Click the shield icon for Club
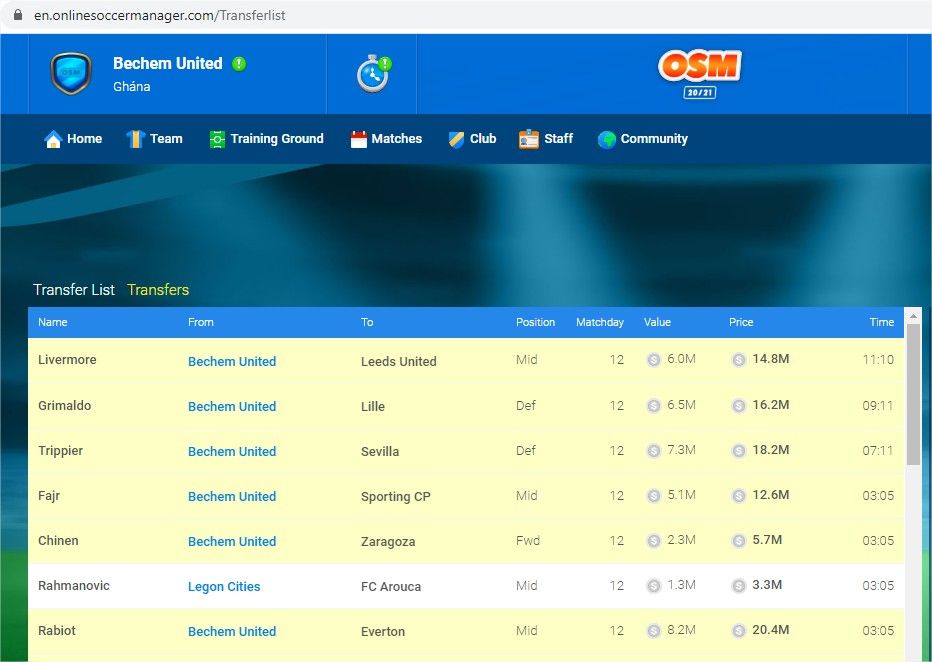This screenshot has height=662, width=932. point(456,139)
